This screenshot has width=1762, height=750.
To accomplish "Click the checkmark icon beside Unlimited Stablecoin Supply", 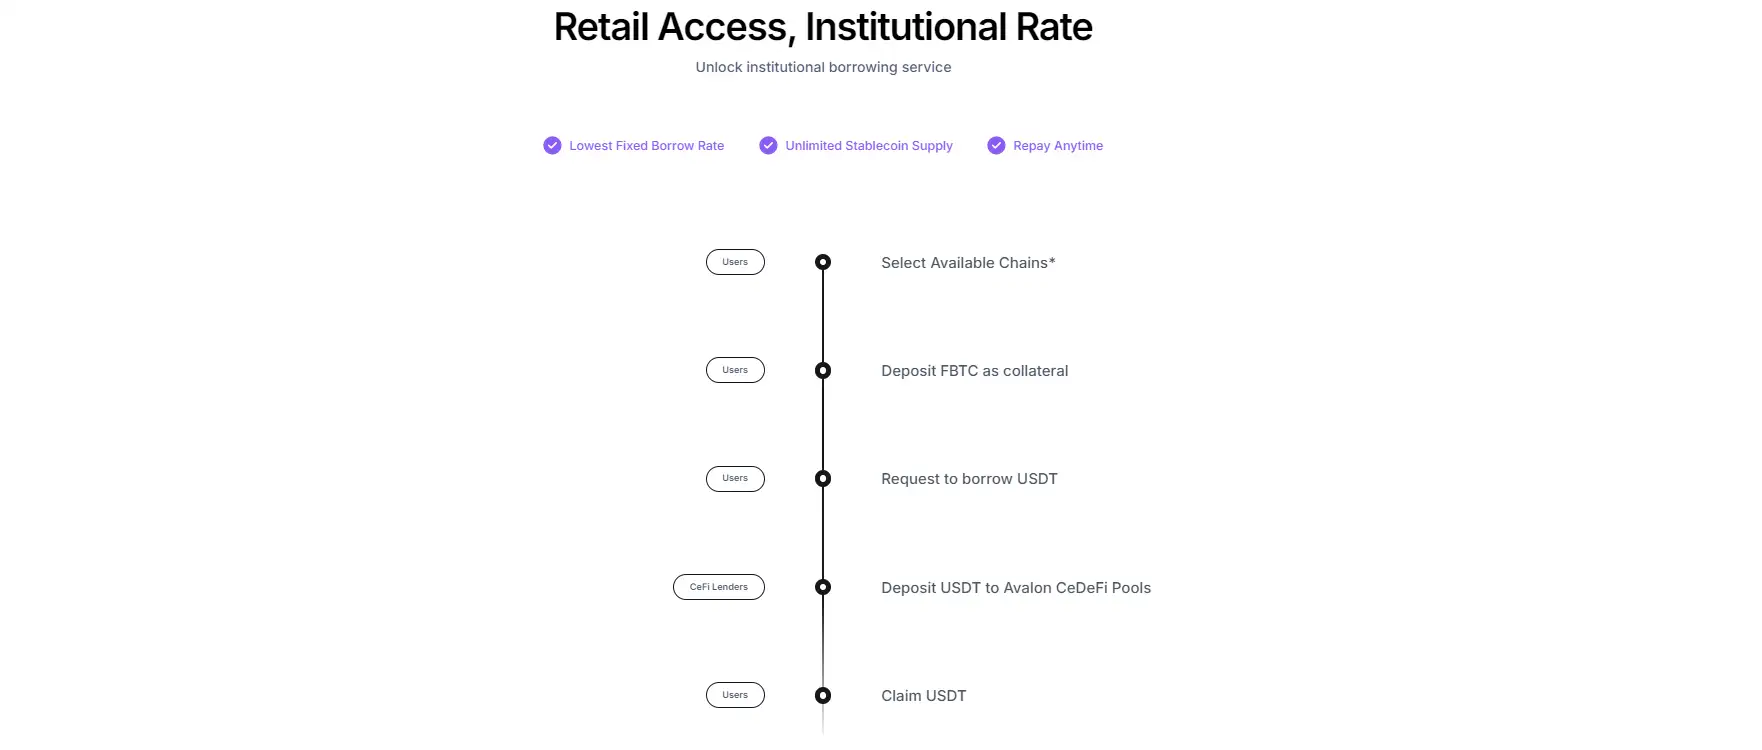I will pyautogui.click(x=768, y=146).
